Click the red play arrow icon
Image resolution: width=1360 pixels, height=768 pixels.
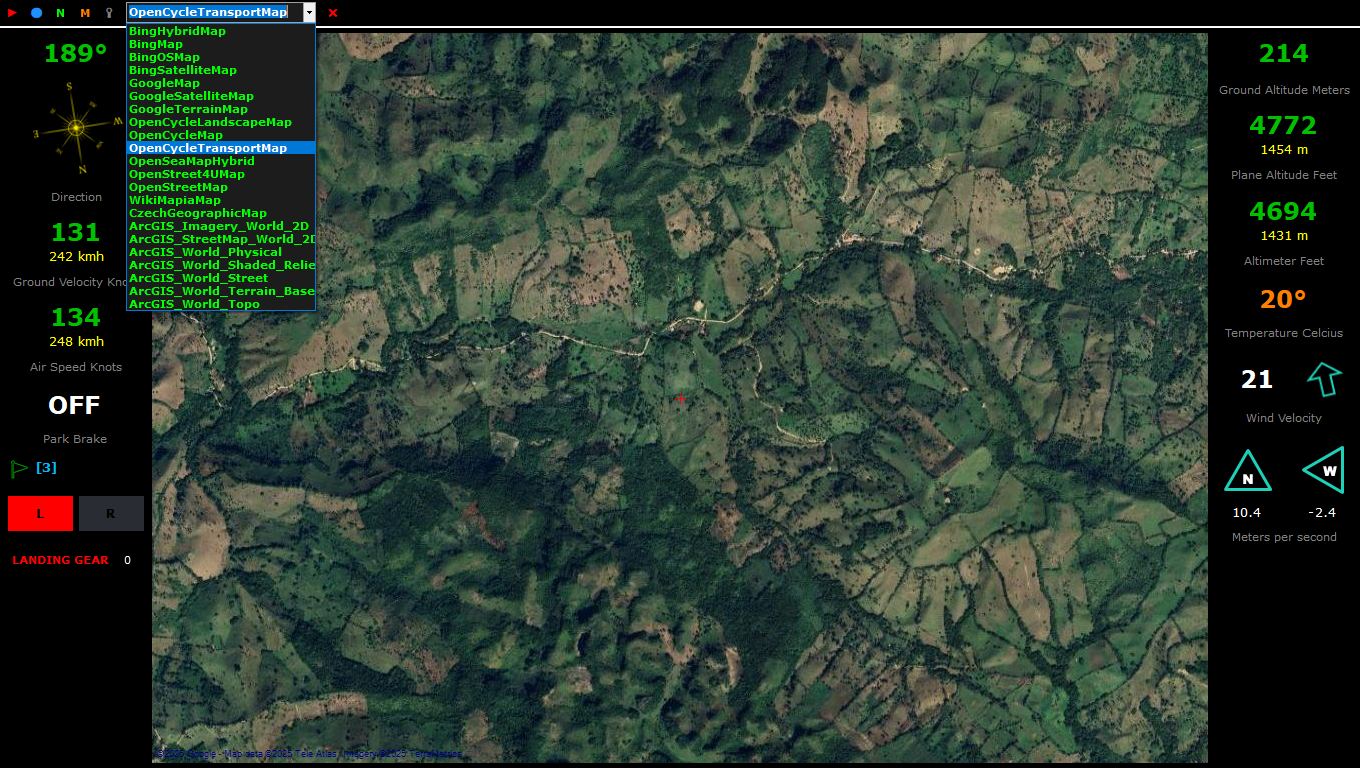pyautogui.click(x=12, y=13)
